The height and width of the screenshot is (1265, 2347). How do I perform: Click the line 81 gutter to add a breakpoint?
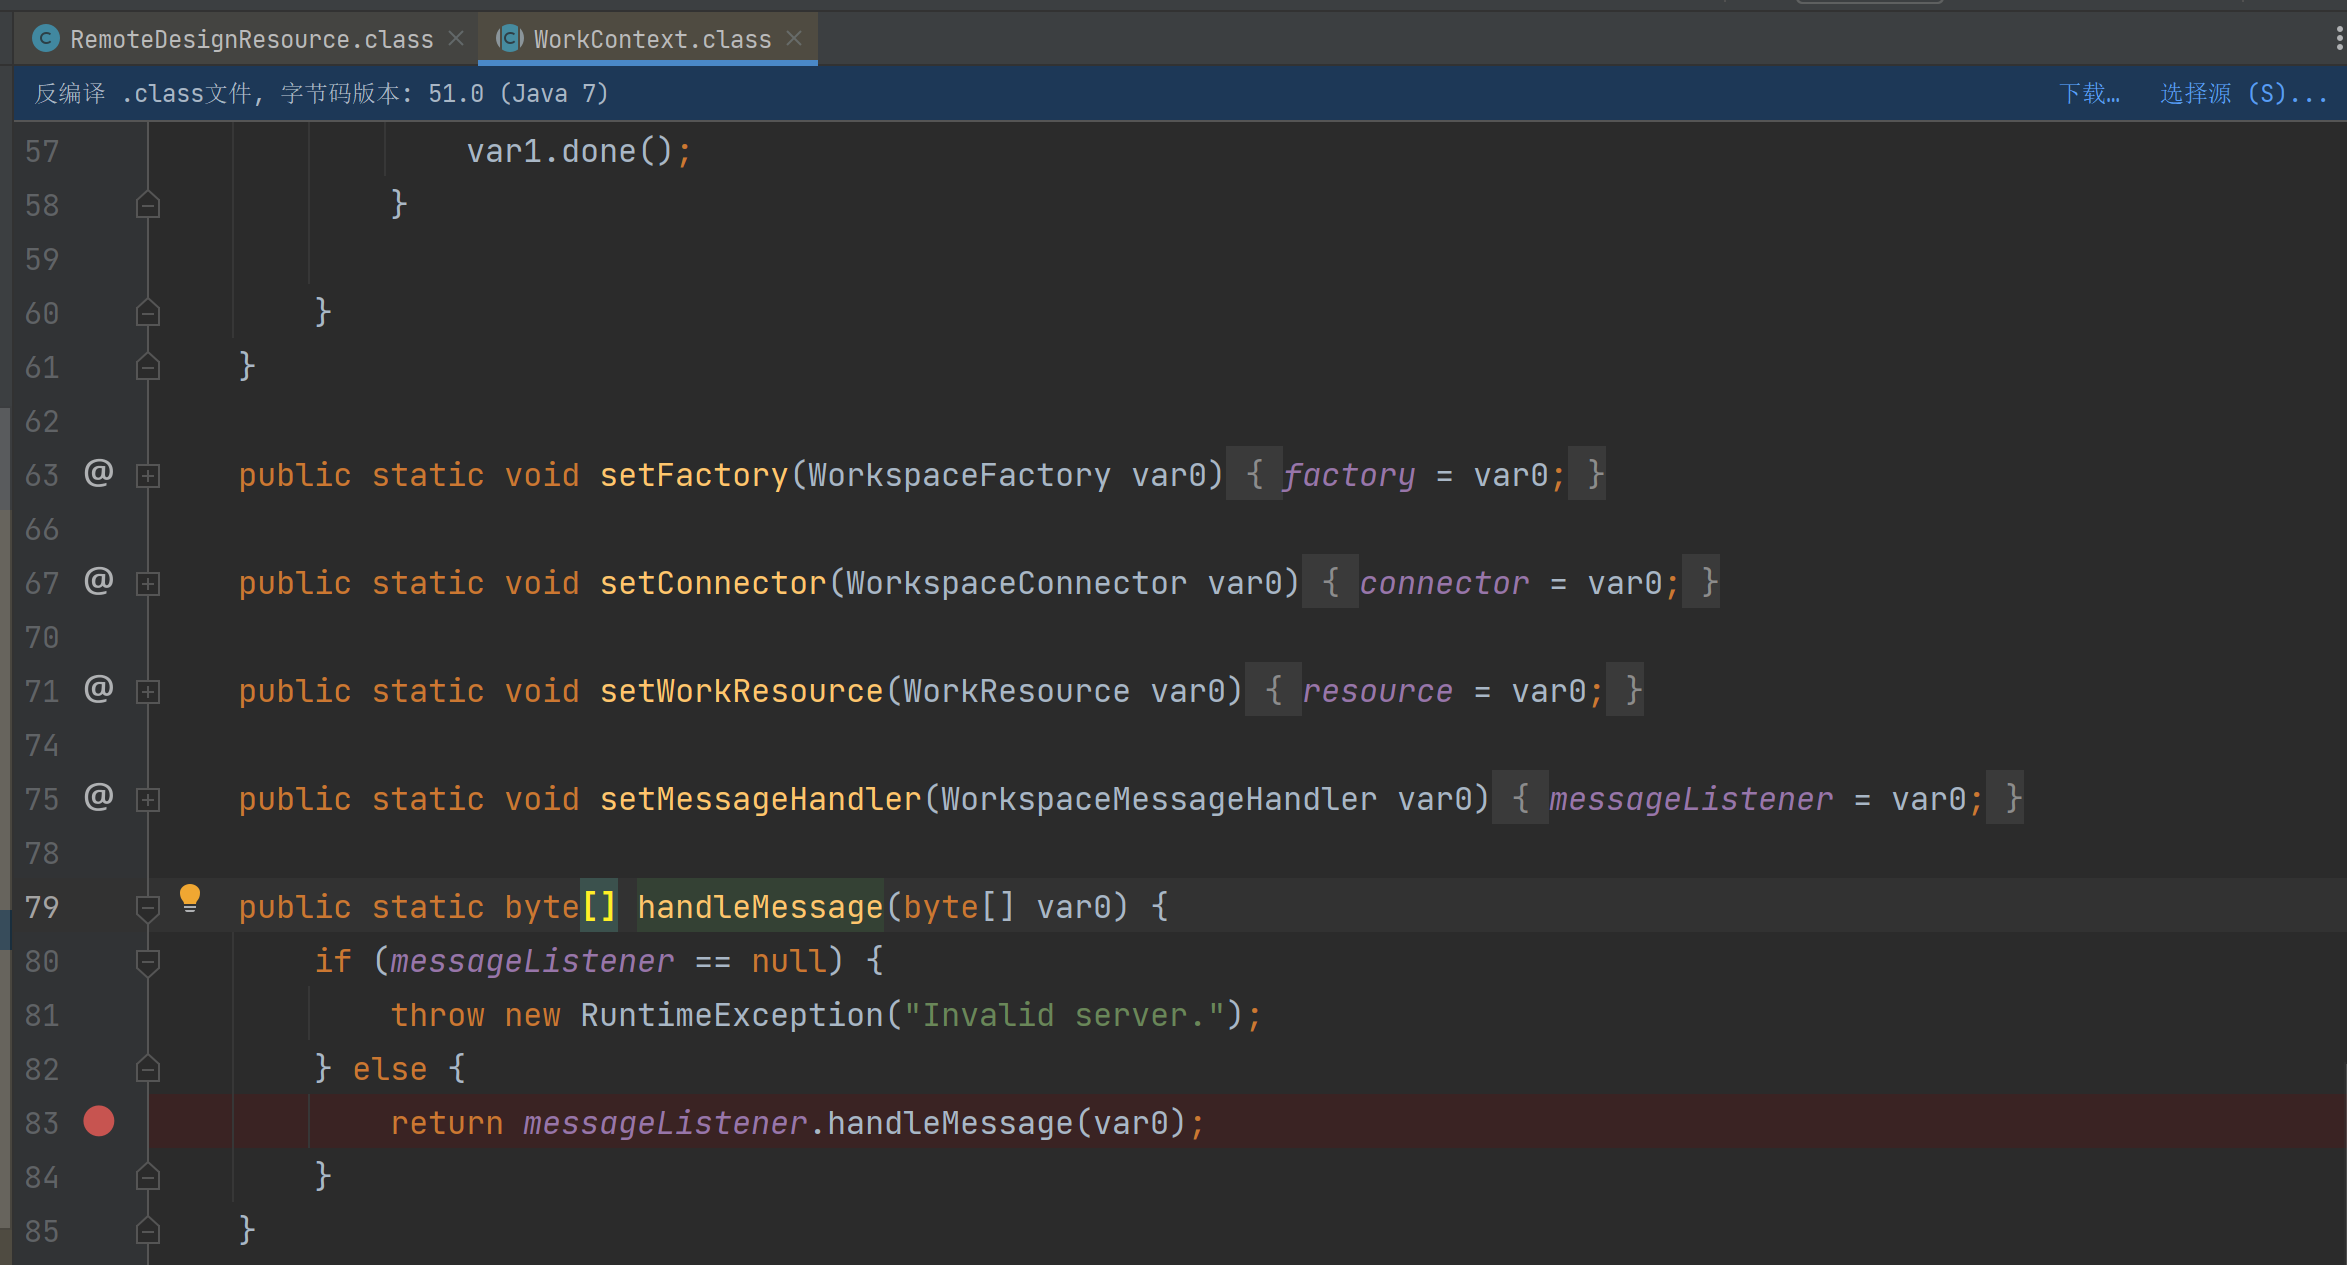click(98, 1015)
